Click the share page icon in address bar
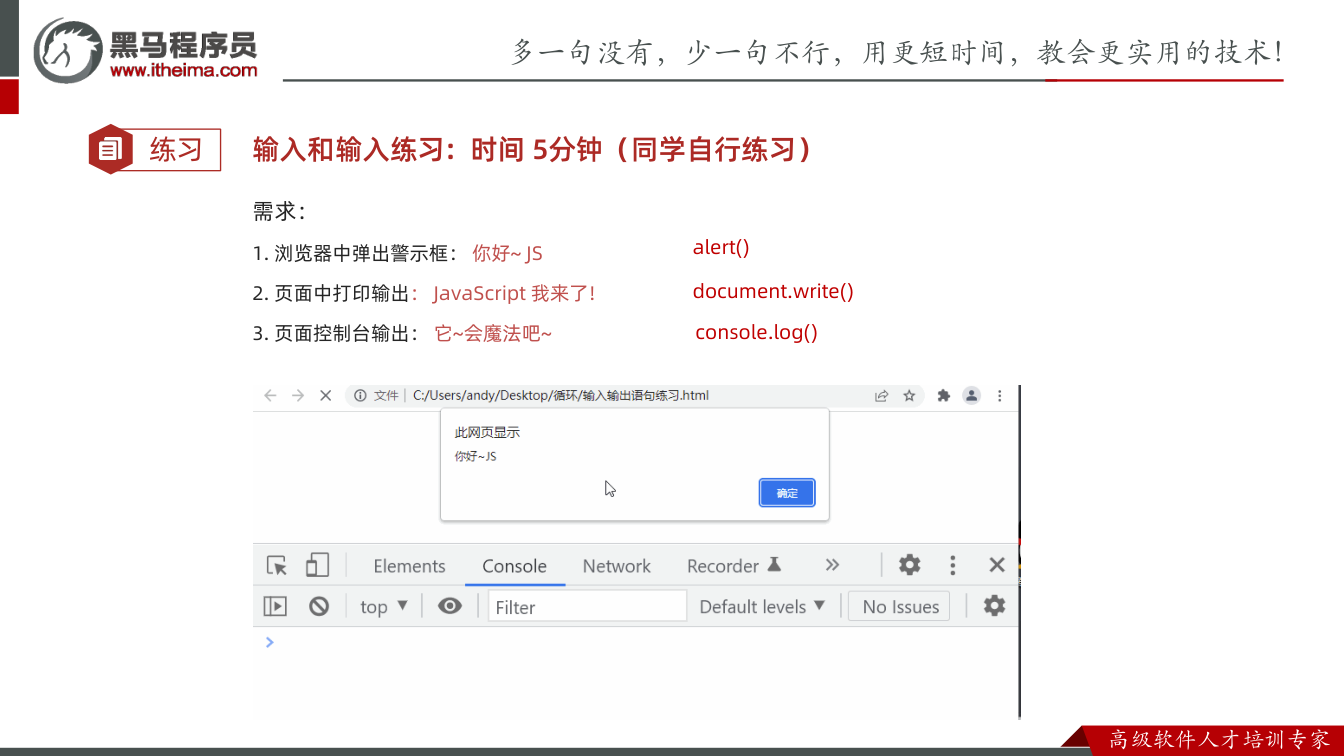 (881, 396)
